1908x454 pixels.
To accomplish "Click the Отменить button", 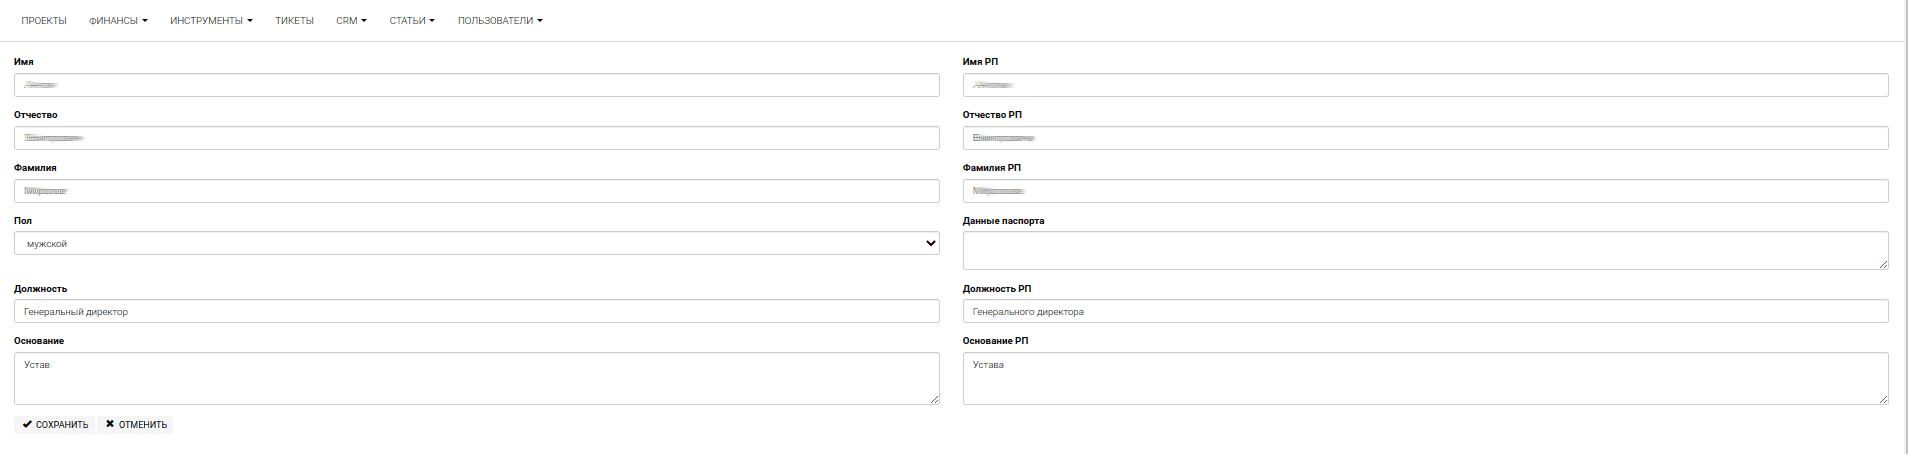I will click(x=136, y=425).
